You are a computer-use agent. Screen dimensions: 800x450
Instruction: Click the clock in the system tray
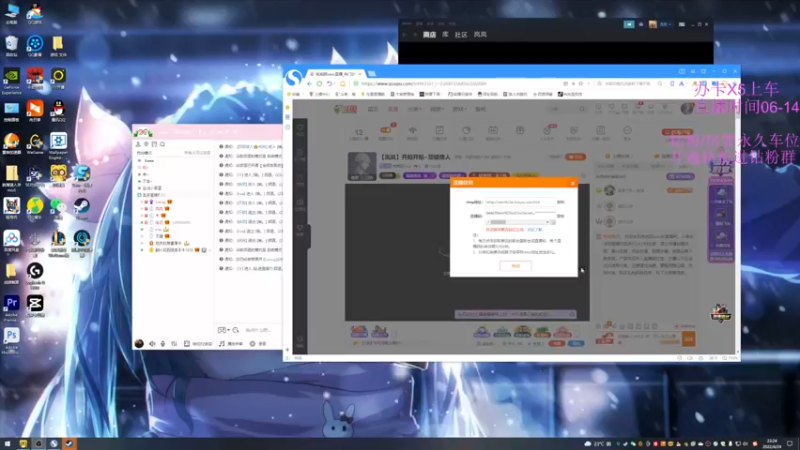(771, 443)
